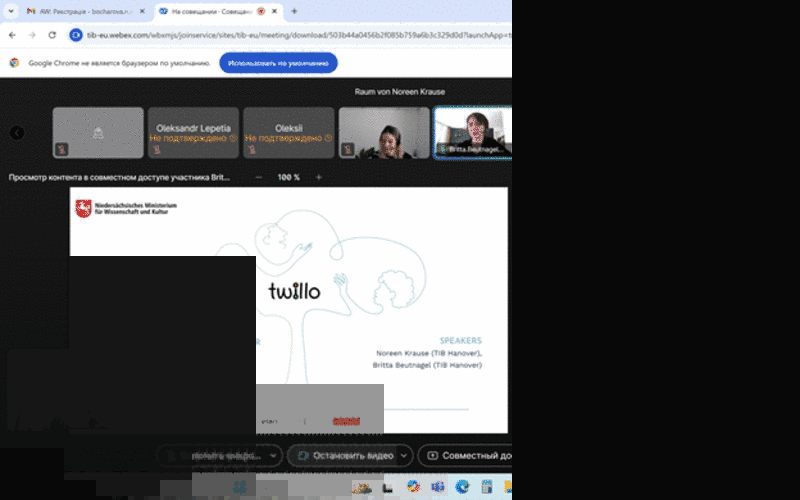Click Britta Beutnagel (TIB Hanover) speaker text
This screenshot has height=500, width=800.
[x=427, y=365]
